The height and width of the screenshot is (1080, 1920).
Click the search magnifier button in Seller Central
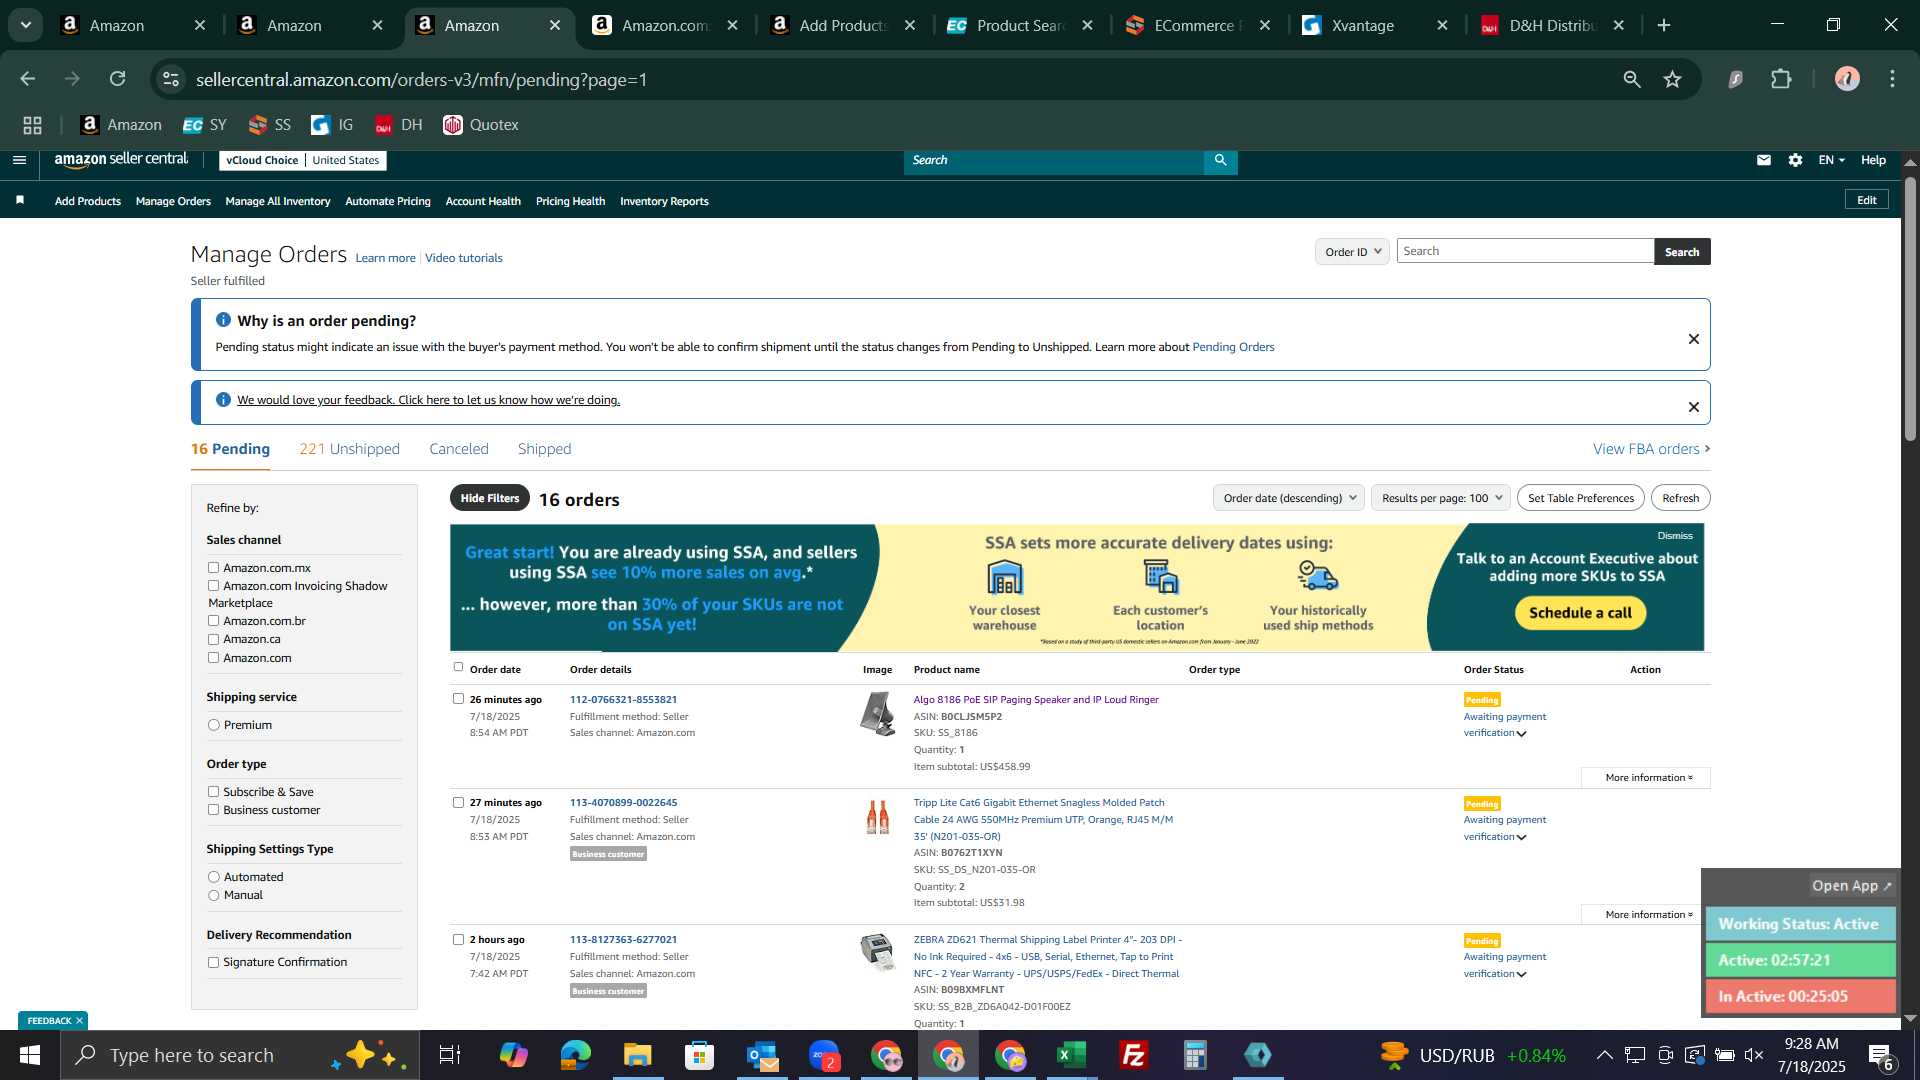[x=1220, y=160]
